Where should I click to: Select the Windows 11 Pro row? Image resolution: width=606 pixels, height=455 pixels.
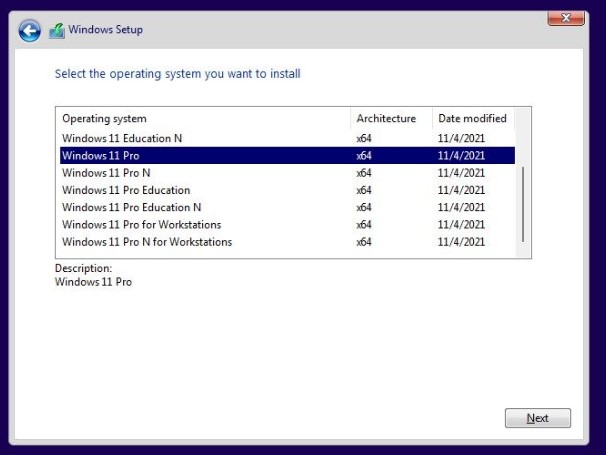coord(288,155)
